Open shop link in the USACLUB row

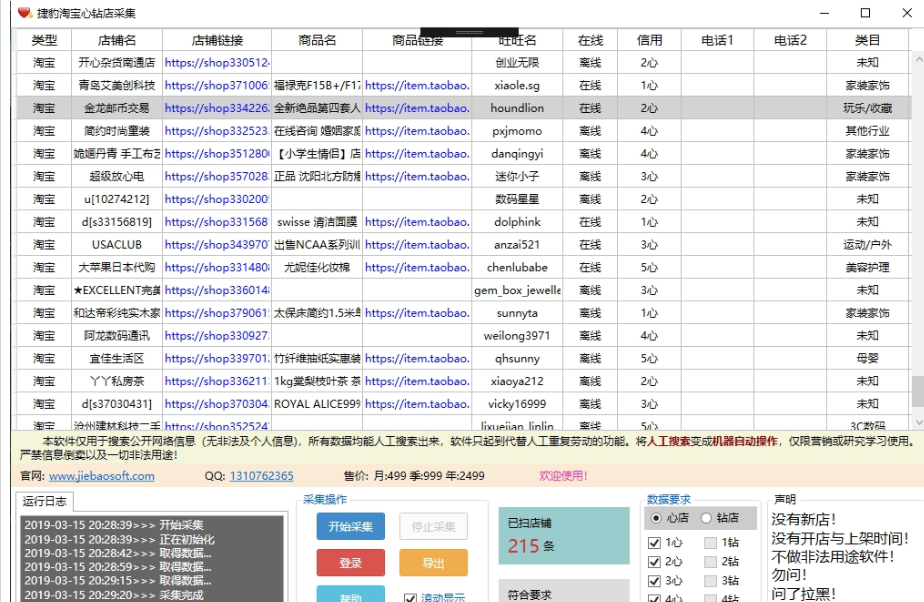[217, 245]
